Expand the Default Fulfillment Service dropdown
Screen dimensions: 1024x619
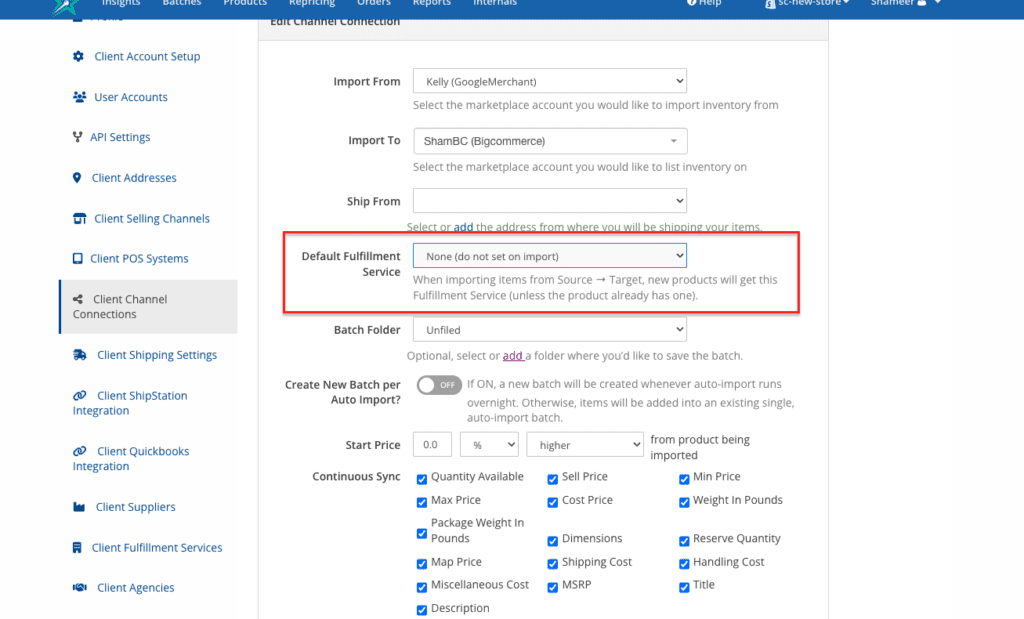(549, 257)
